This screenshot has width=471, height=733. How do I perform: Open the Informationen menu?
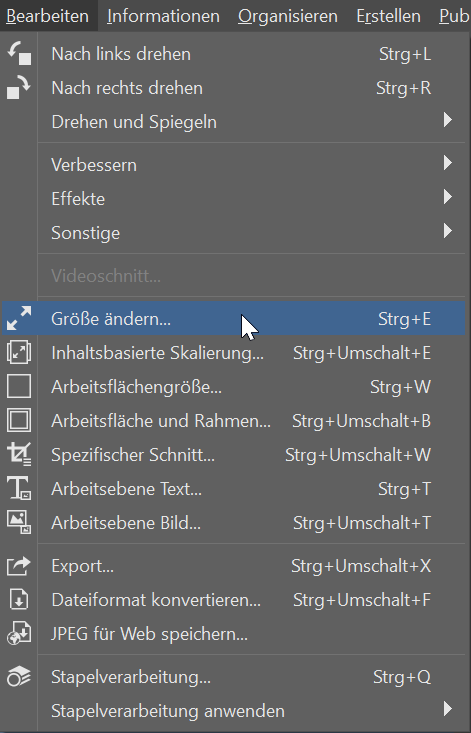164,16
